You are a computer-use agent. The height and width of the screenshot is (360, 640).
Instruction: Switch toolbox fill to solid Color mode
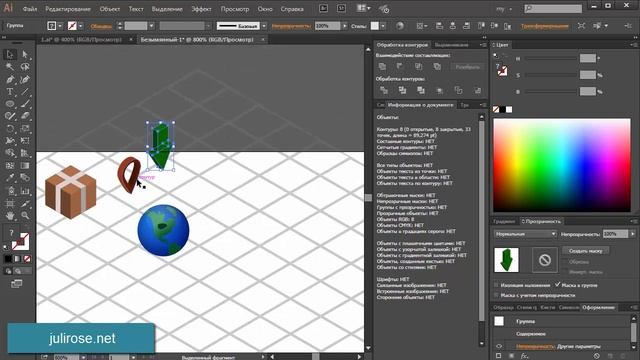tap(8, 259)
